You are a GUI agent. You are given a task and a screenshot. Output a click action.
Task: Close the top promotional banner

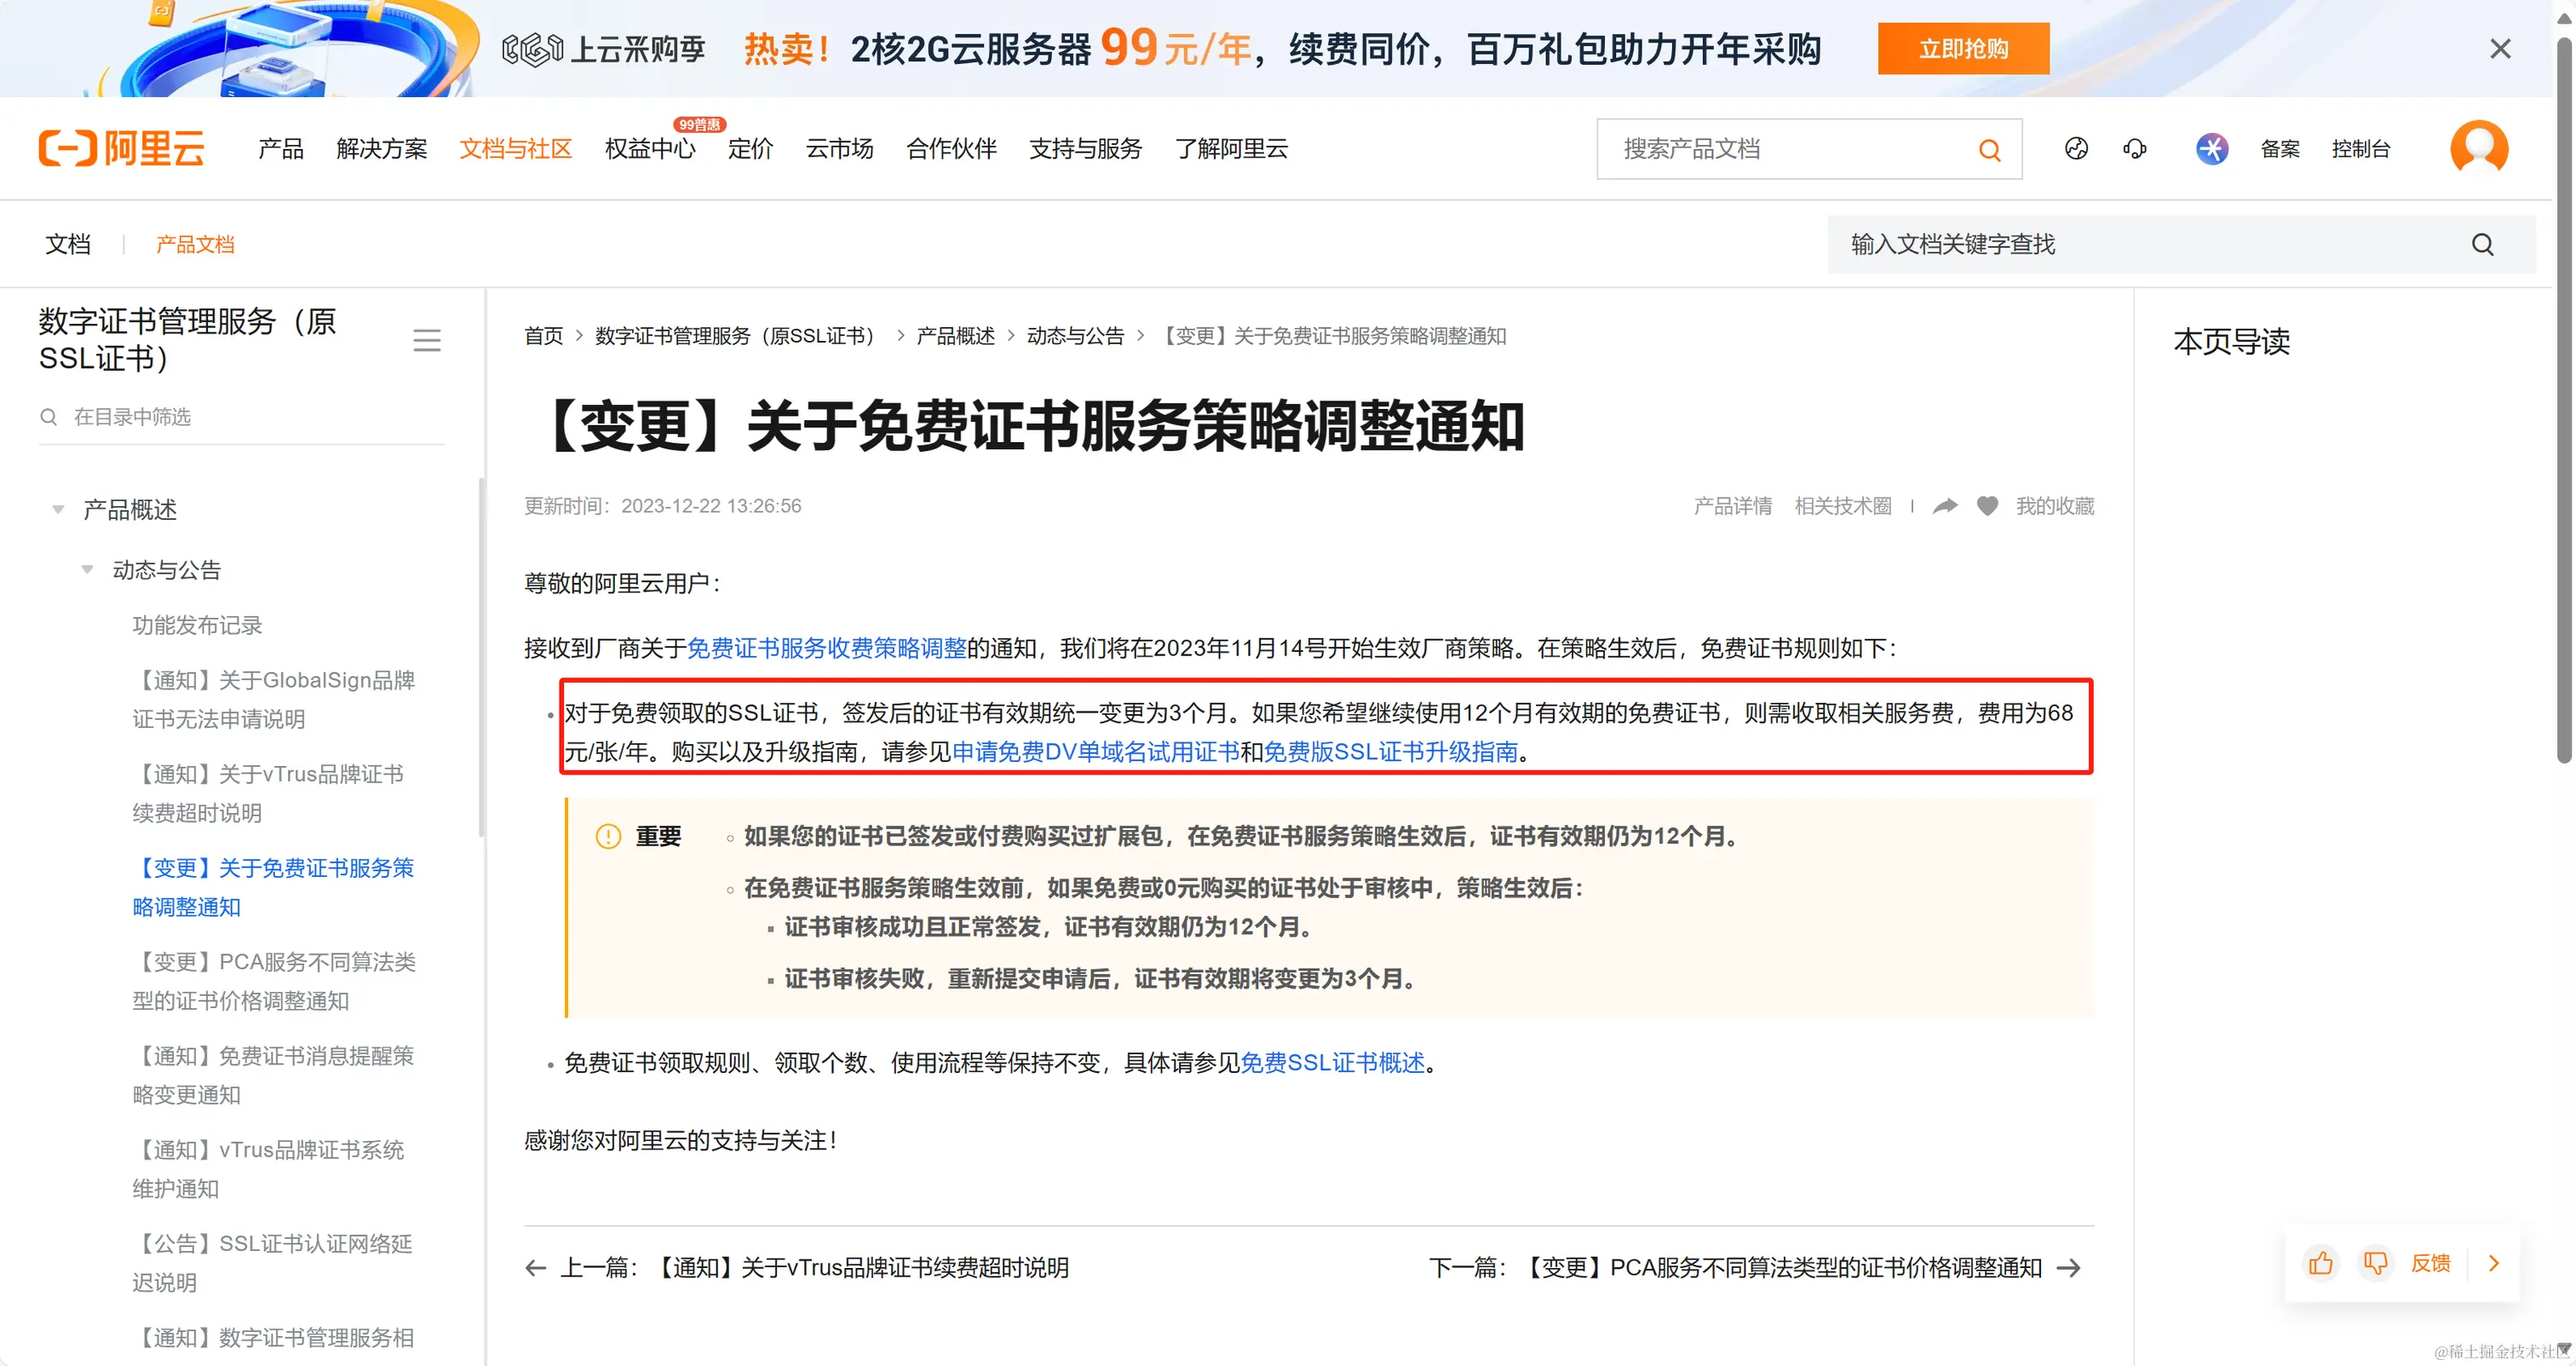(x=2500, y=49)
